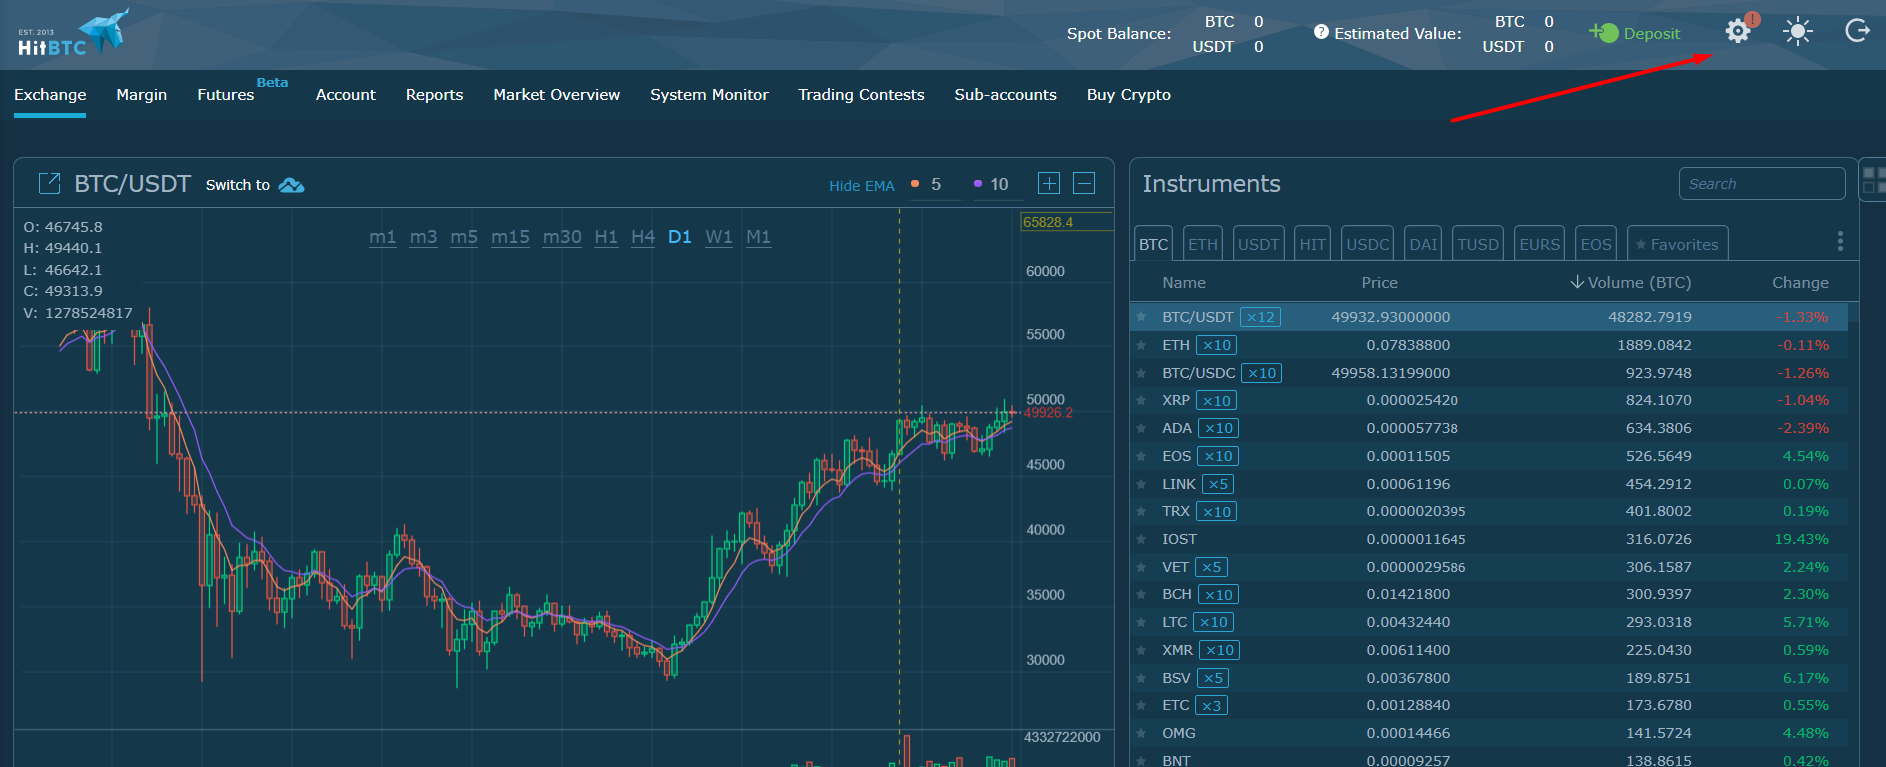This screenshot has height=767, width=1886.
Task: Switch to cloud chart view icon
Action: 291,185
